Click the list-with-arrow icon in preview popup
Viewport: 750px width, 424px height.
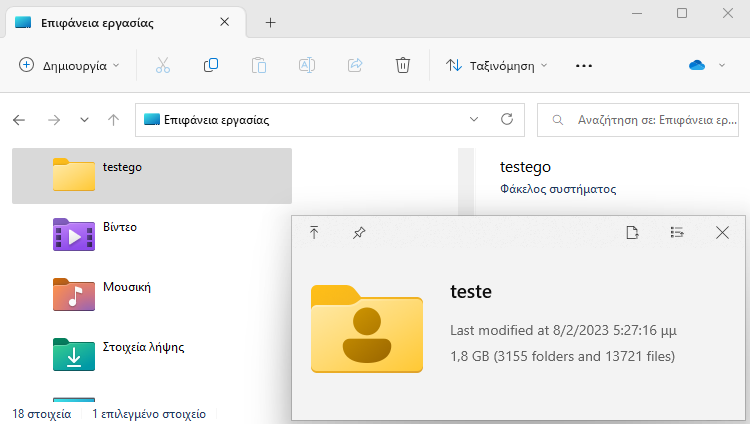(x=677, y=233)
